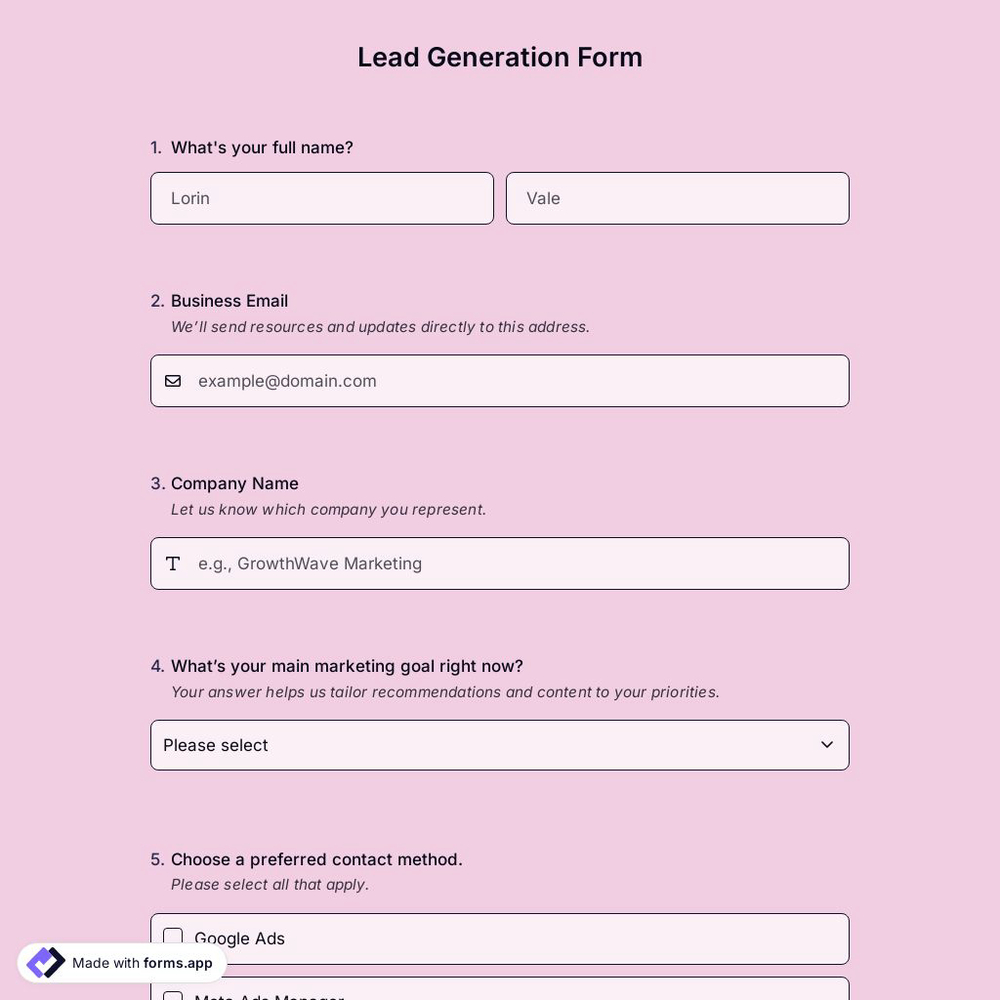
Task: Click the preferred contact method question label
Action: [316, 859]
